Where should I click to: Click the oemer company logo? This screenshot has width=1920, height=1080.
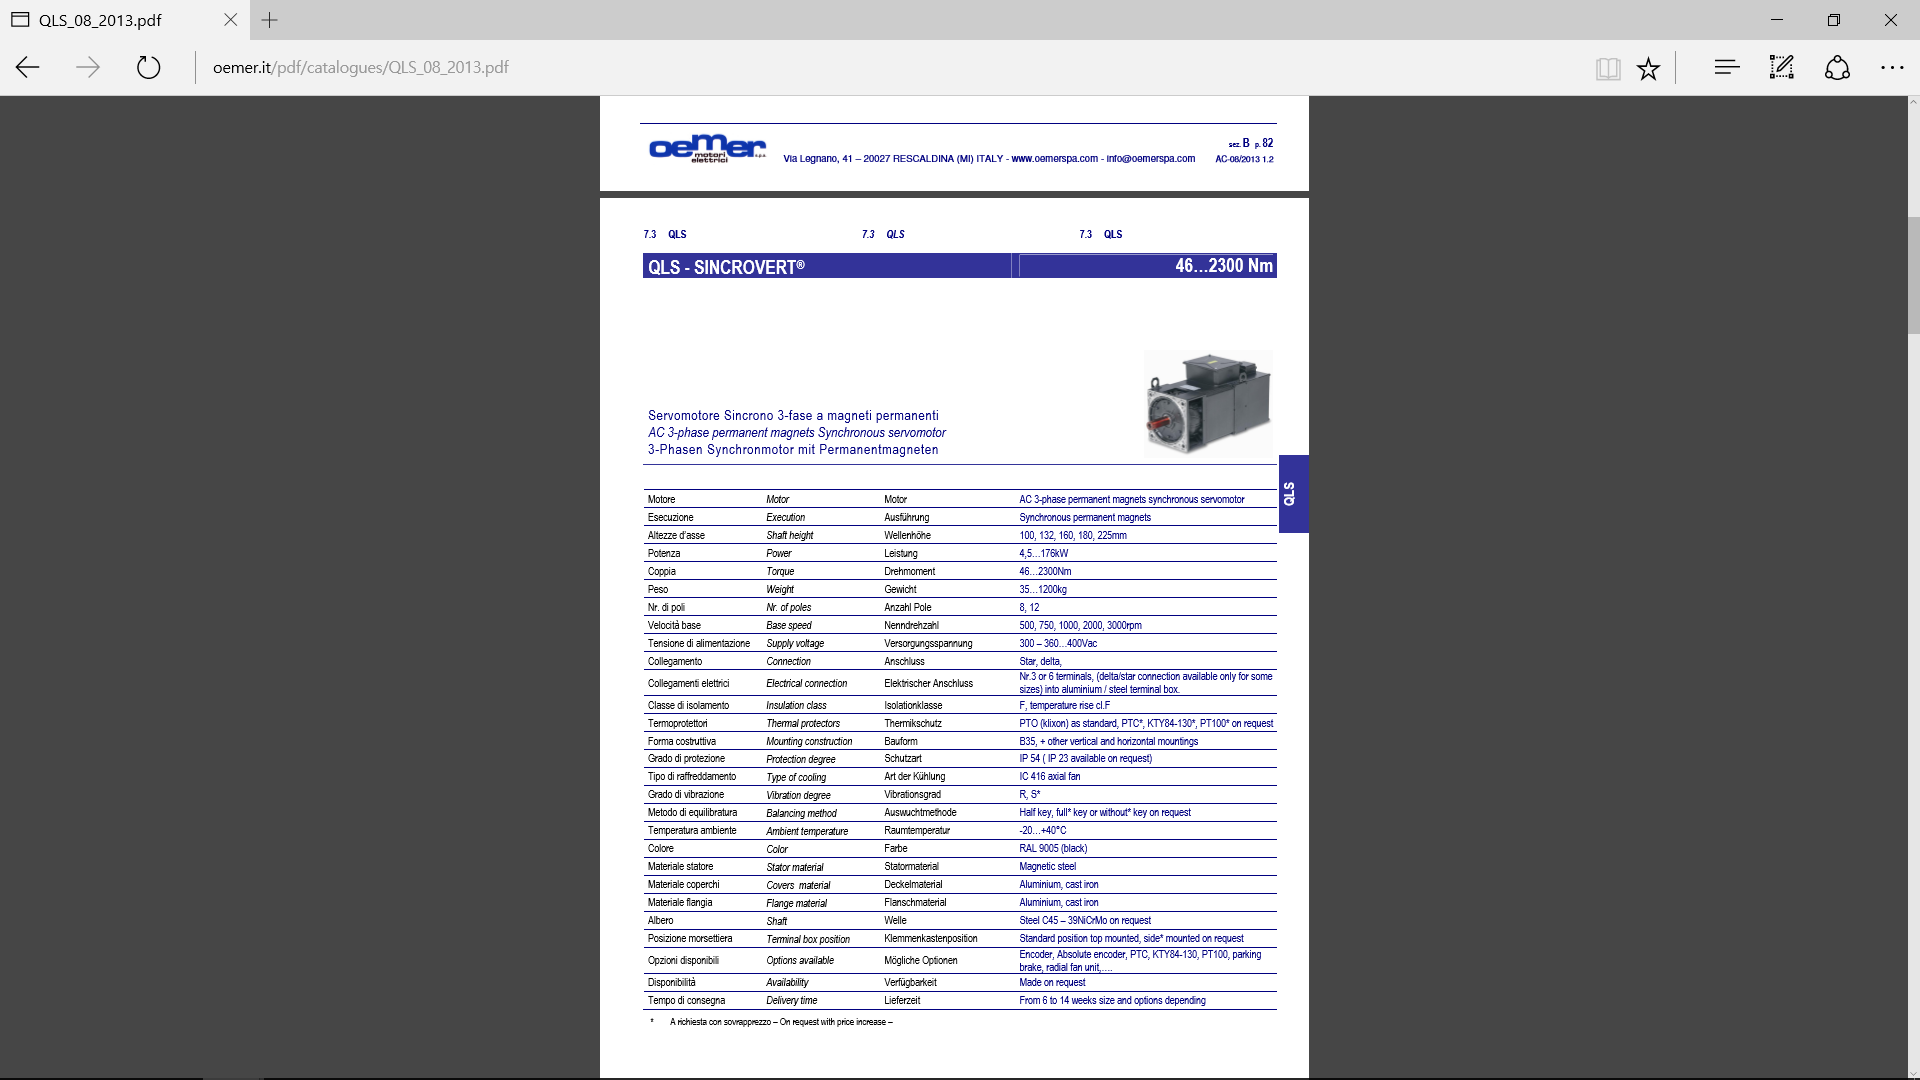[708, 149]
